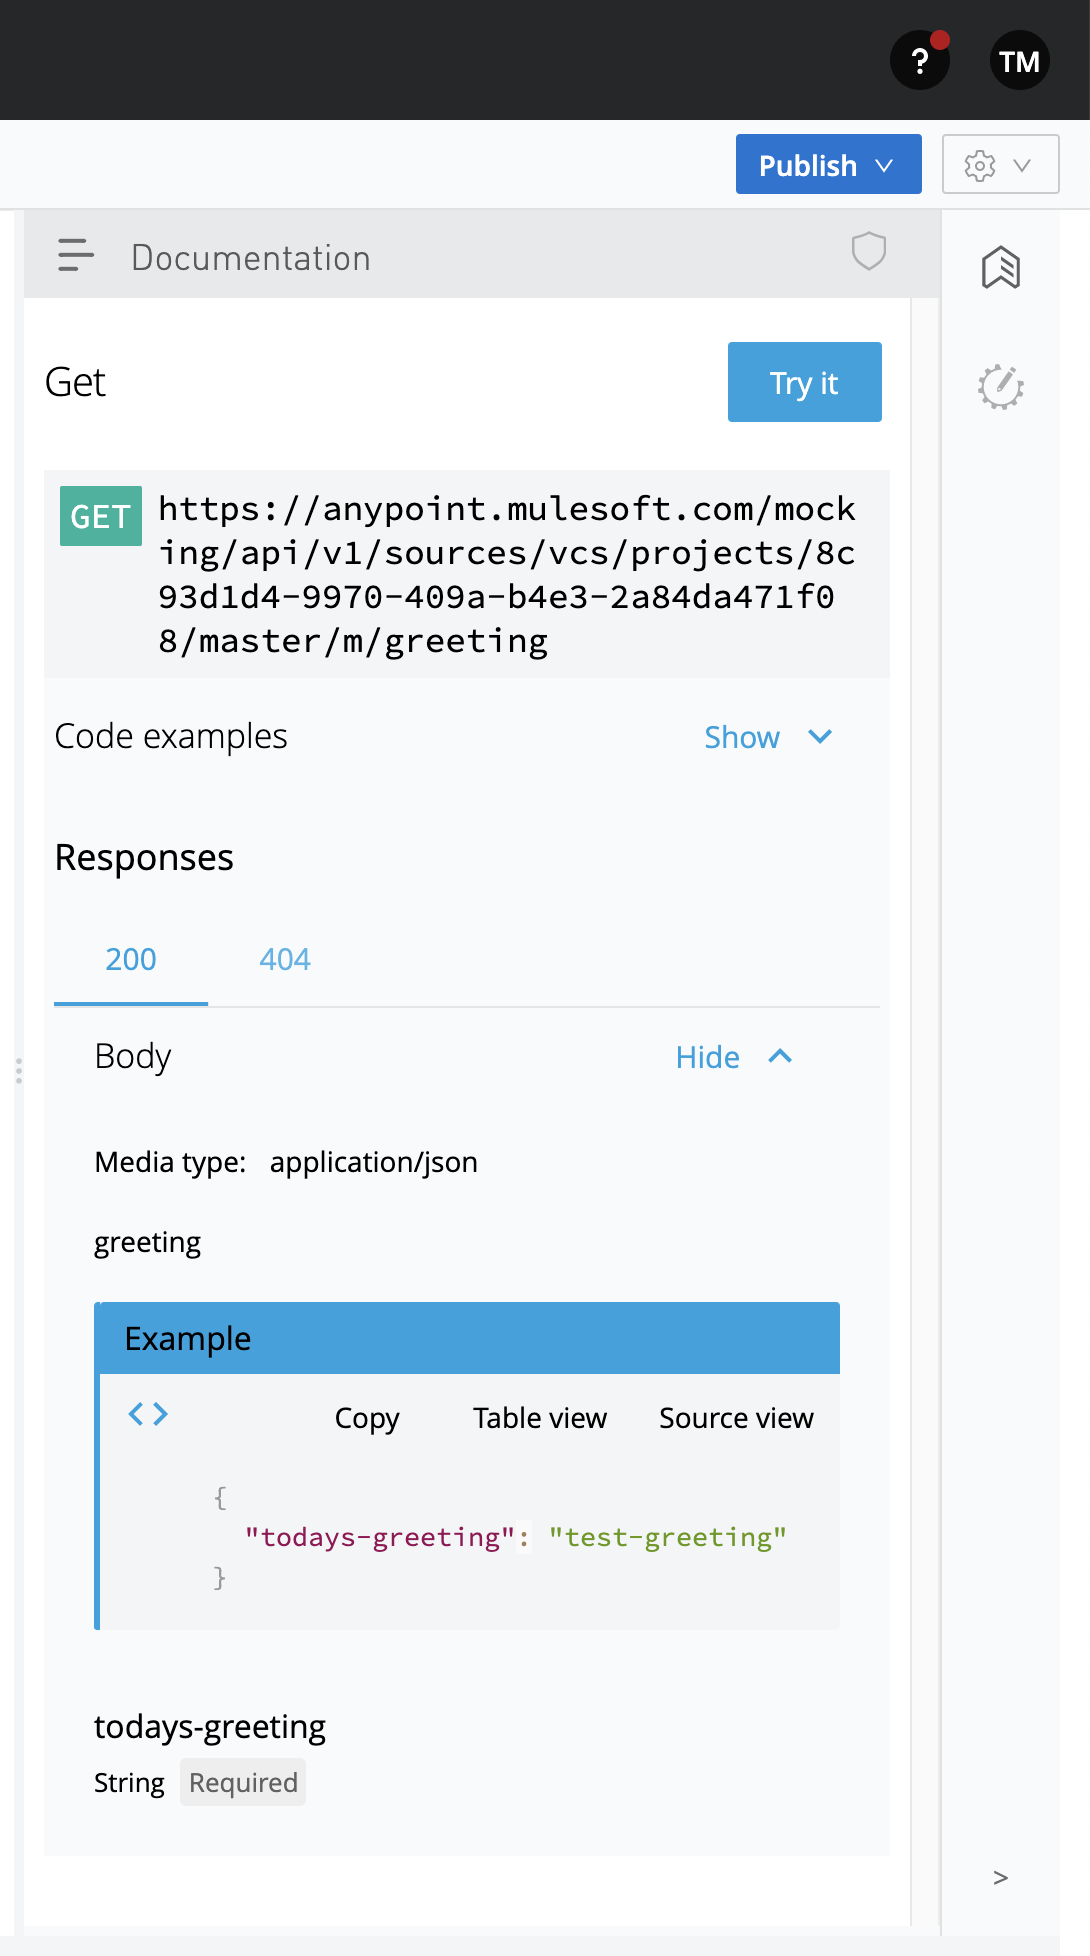
Task: Select the 200 response tab
Action: [131, 960]
